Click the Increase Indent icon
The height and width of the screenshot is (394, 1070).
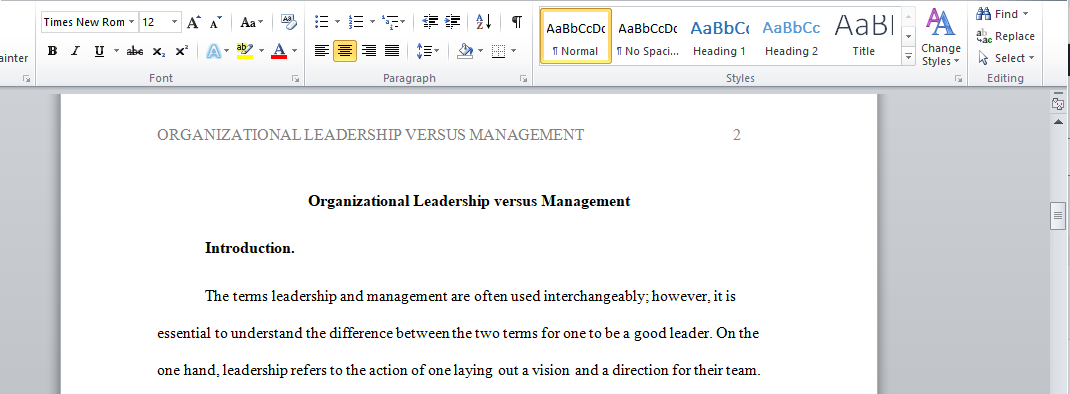(452, 23)
